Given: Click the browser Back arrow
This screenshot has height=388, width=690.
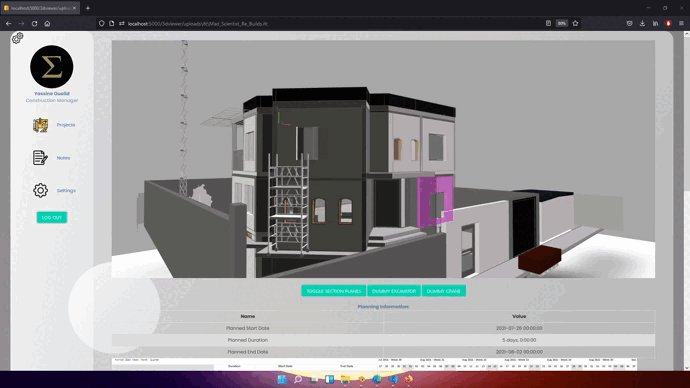Looking at the screenshot, I should click(9, 23).
